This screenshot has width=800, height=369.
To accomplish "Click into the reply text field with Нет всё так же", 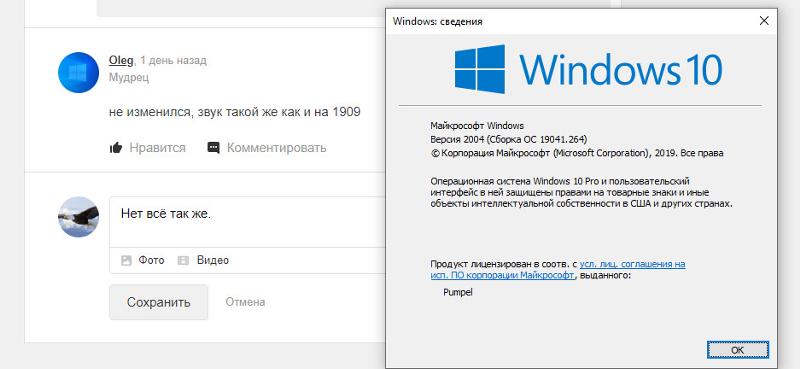I will pos(247,222).
